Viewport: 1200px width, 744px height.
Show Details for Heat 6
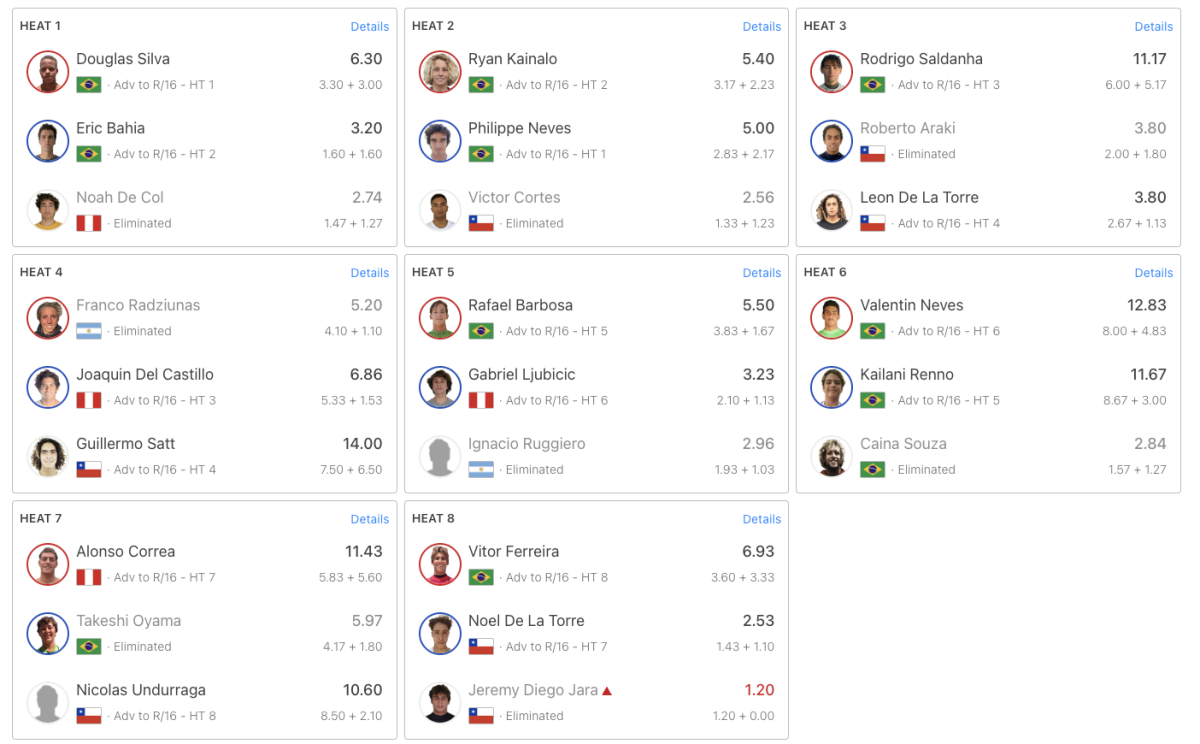point(1153,273)
